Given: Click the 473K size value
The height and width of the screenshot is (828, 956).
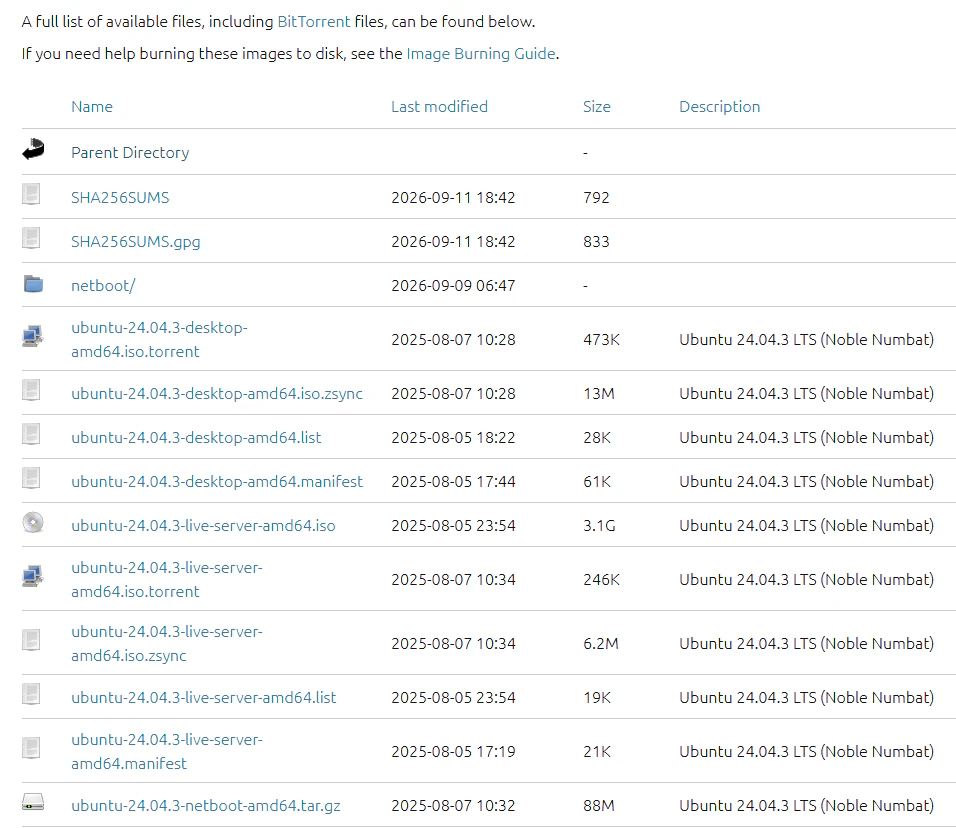Looking at the screenshot, I should pyautogui.click(x=601, y=340).
